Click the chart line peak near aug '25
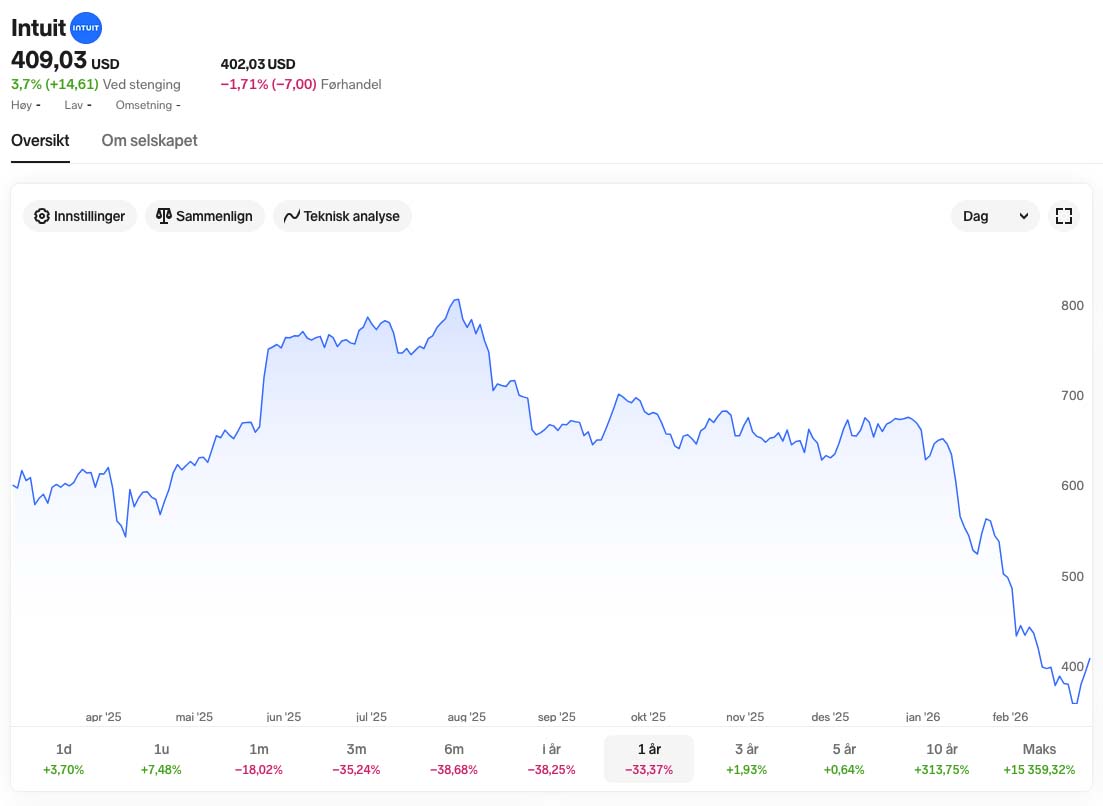The image size is (1103, 806). (x=456, y=300)
